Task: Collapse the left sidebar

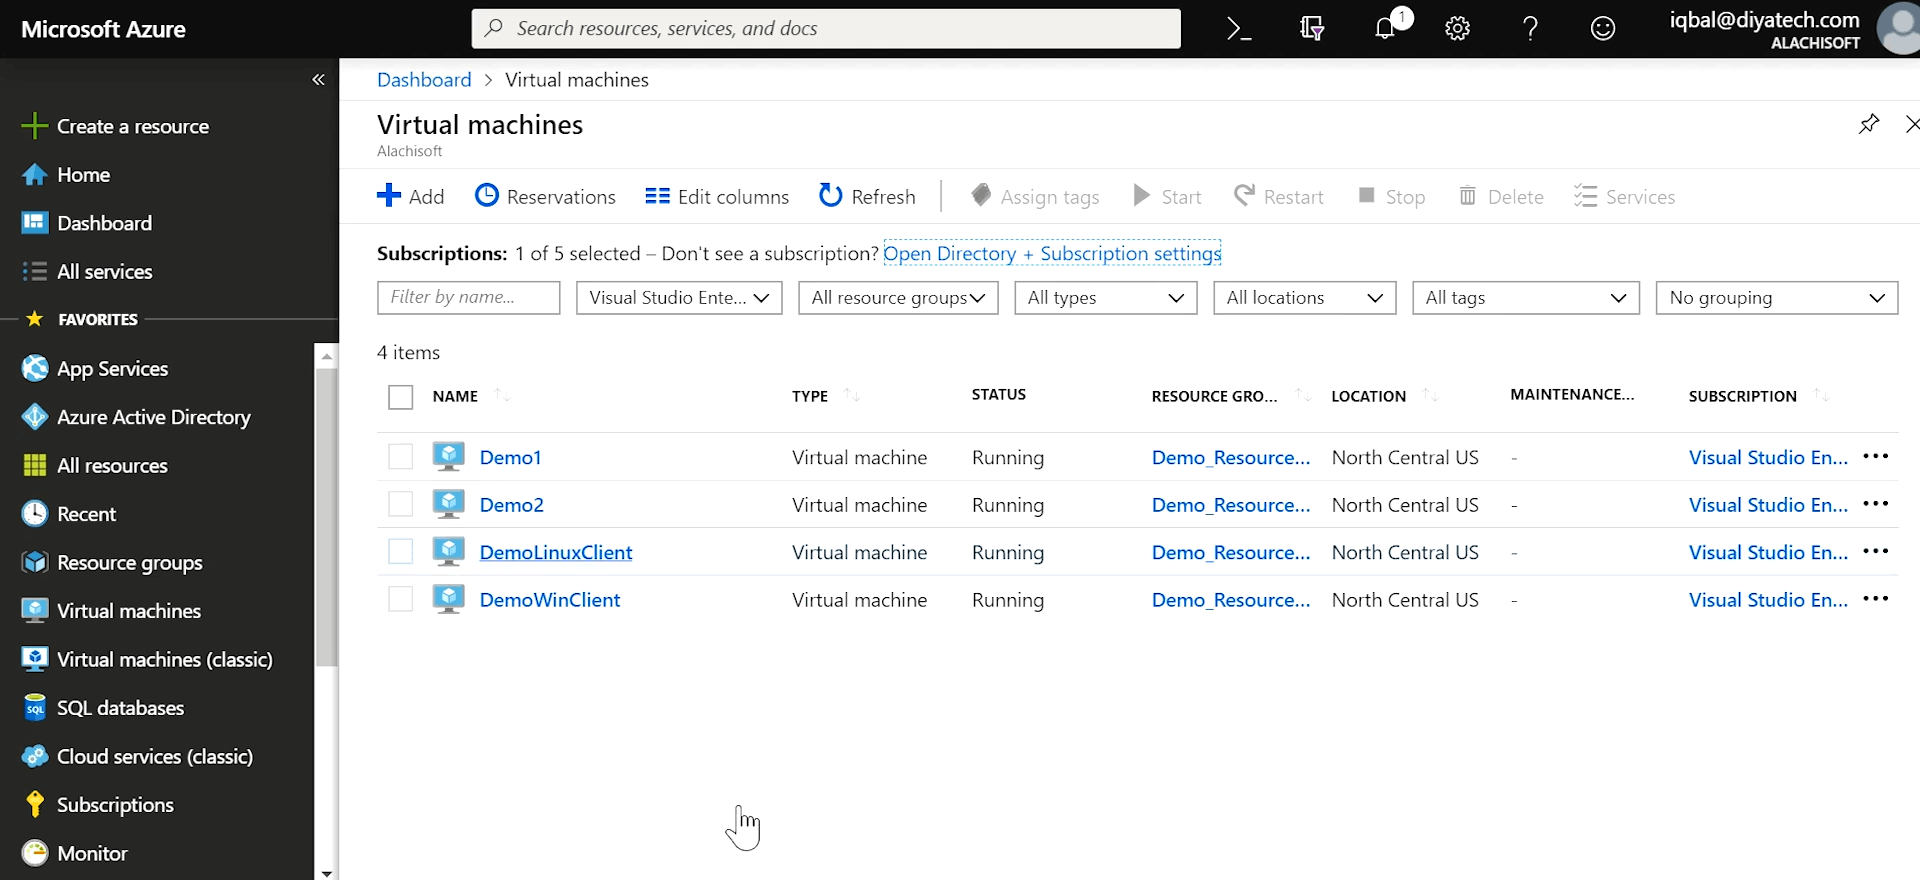Action: point(318,79)
